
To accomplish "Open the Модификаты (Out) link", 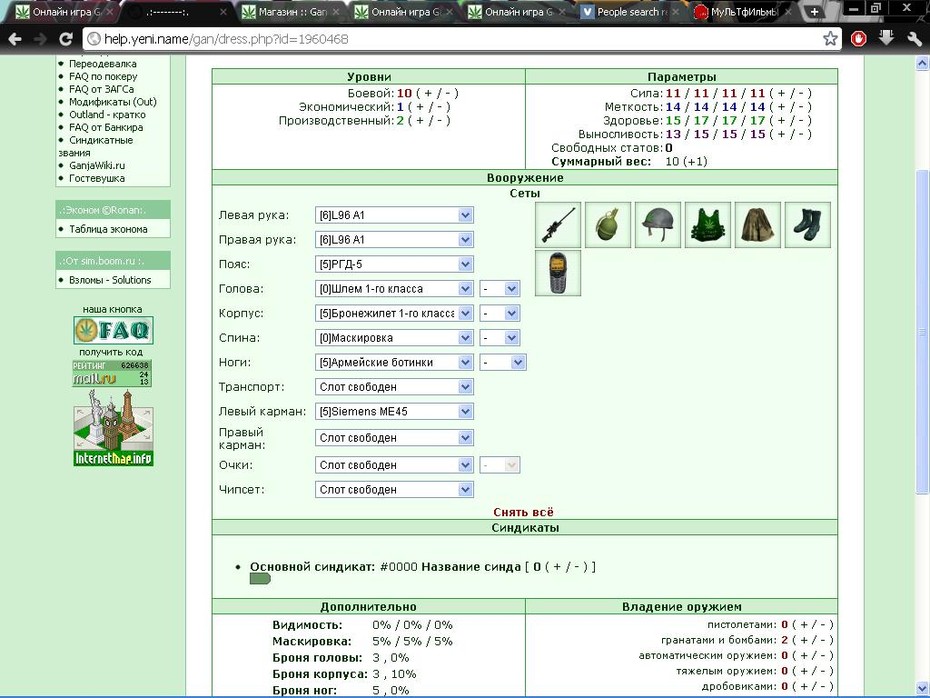I will click(x=113, y=102).
